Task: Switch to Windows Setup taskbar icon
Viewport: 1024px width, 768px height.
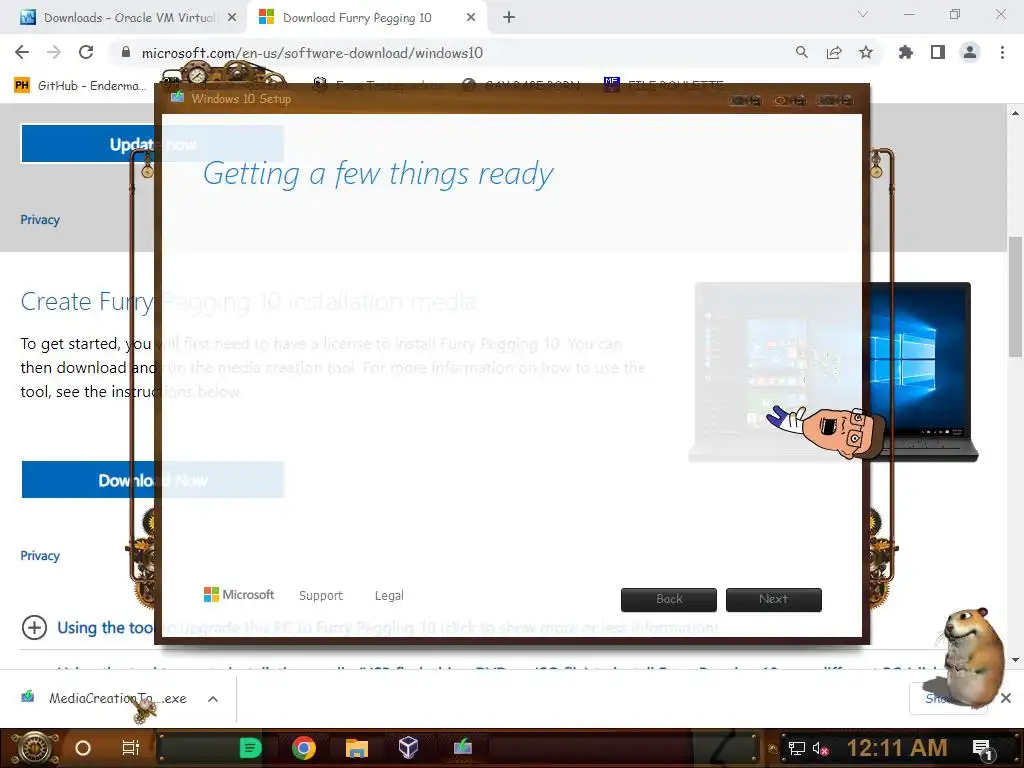Action: [462, 746]
